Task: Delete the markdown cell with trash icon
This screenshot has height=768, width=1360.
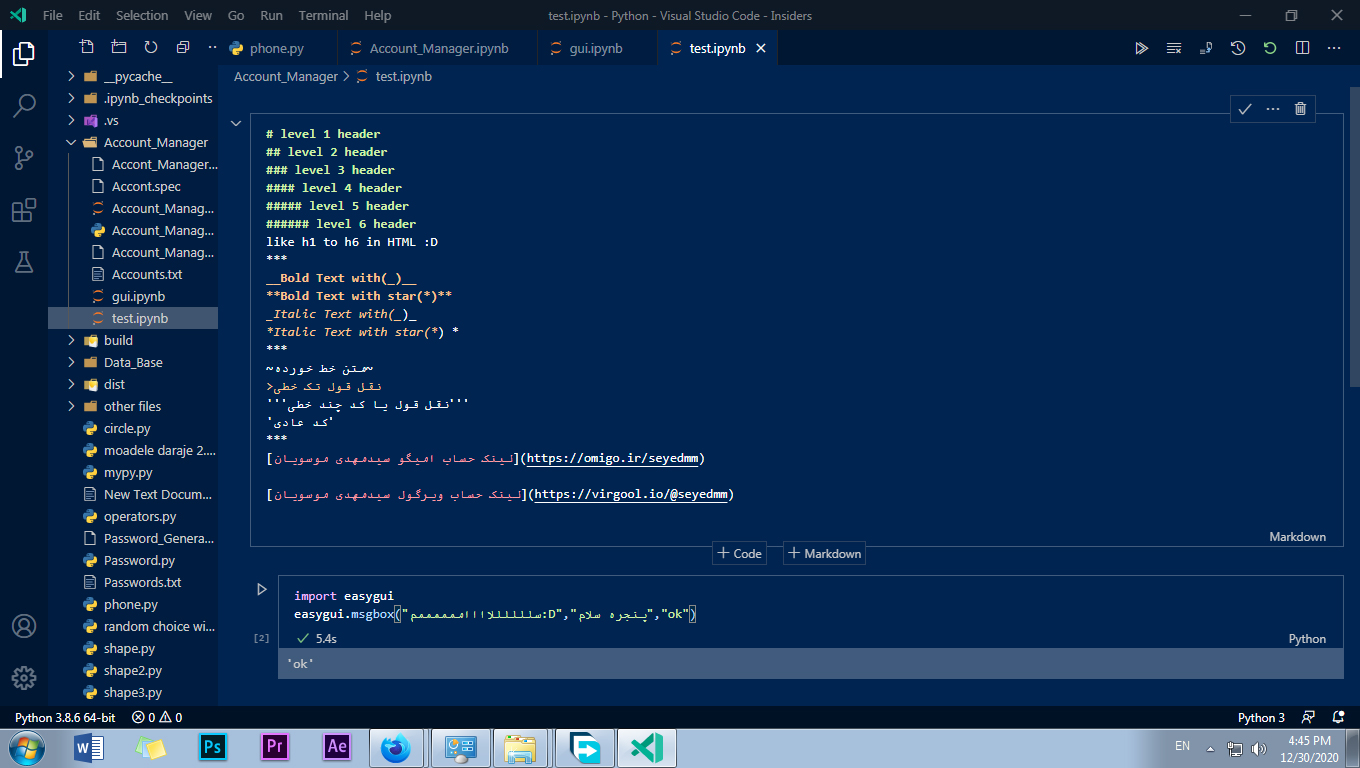Action: 1300,109
